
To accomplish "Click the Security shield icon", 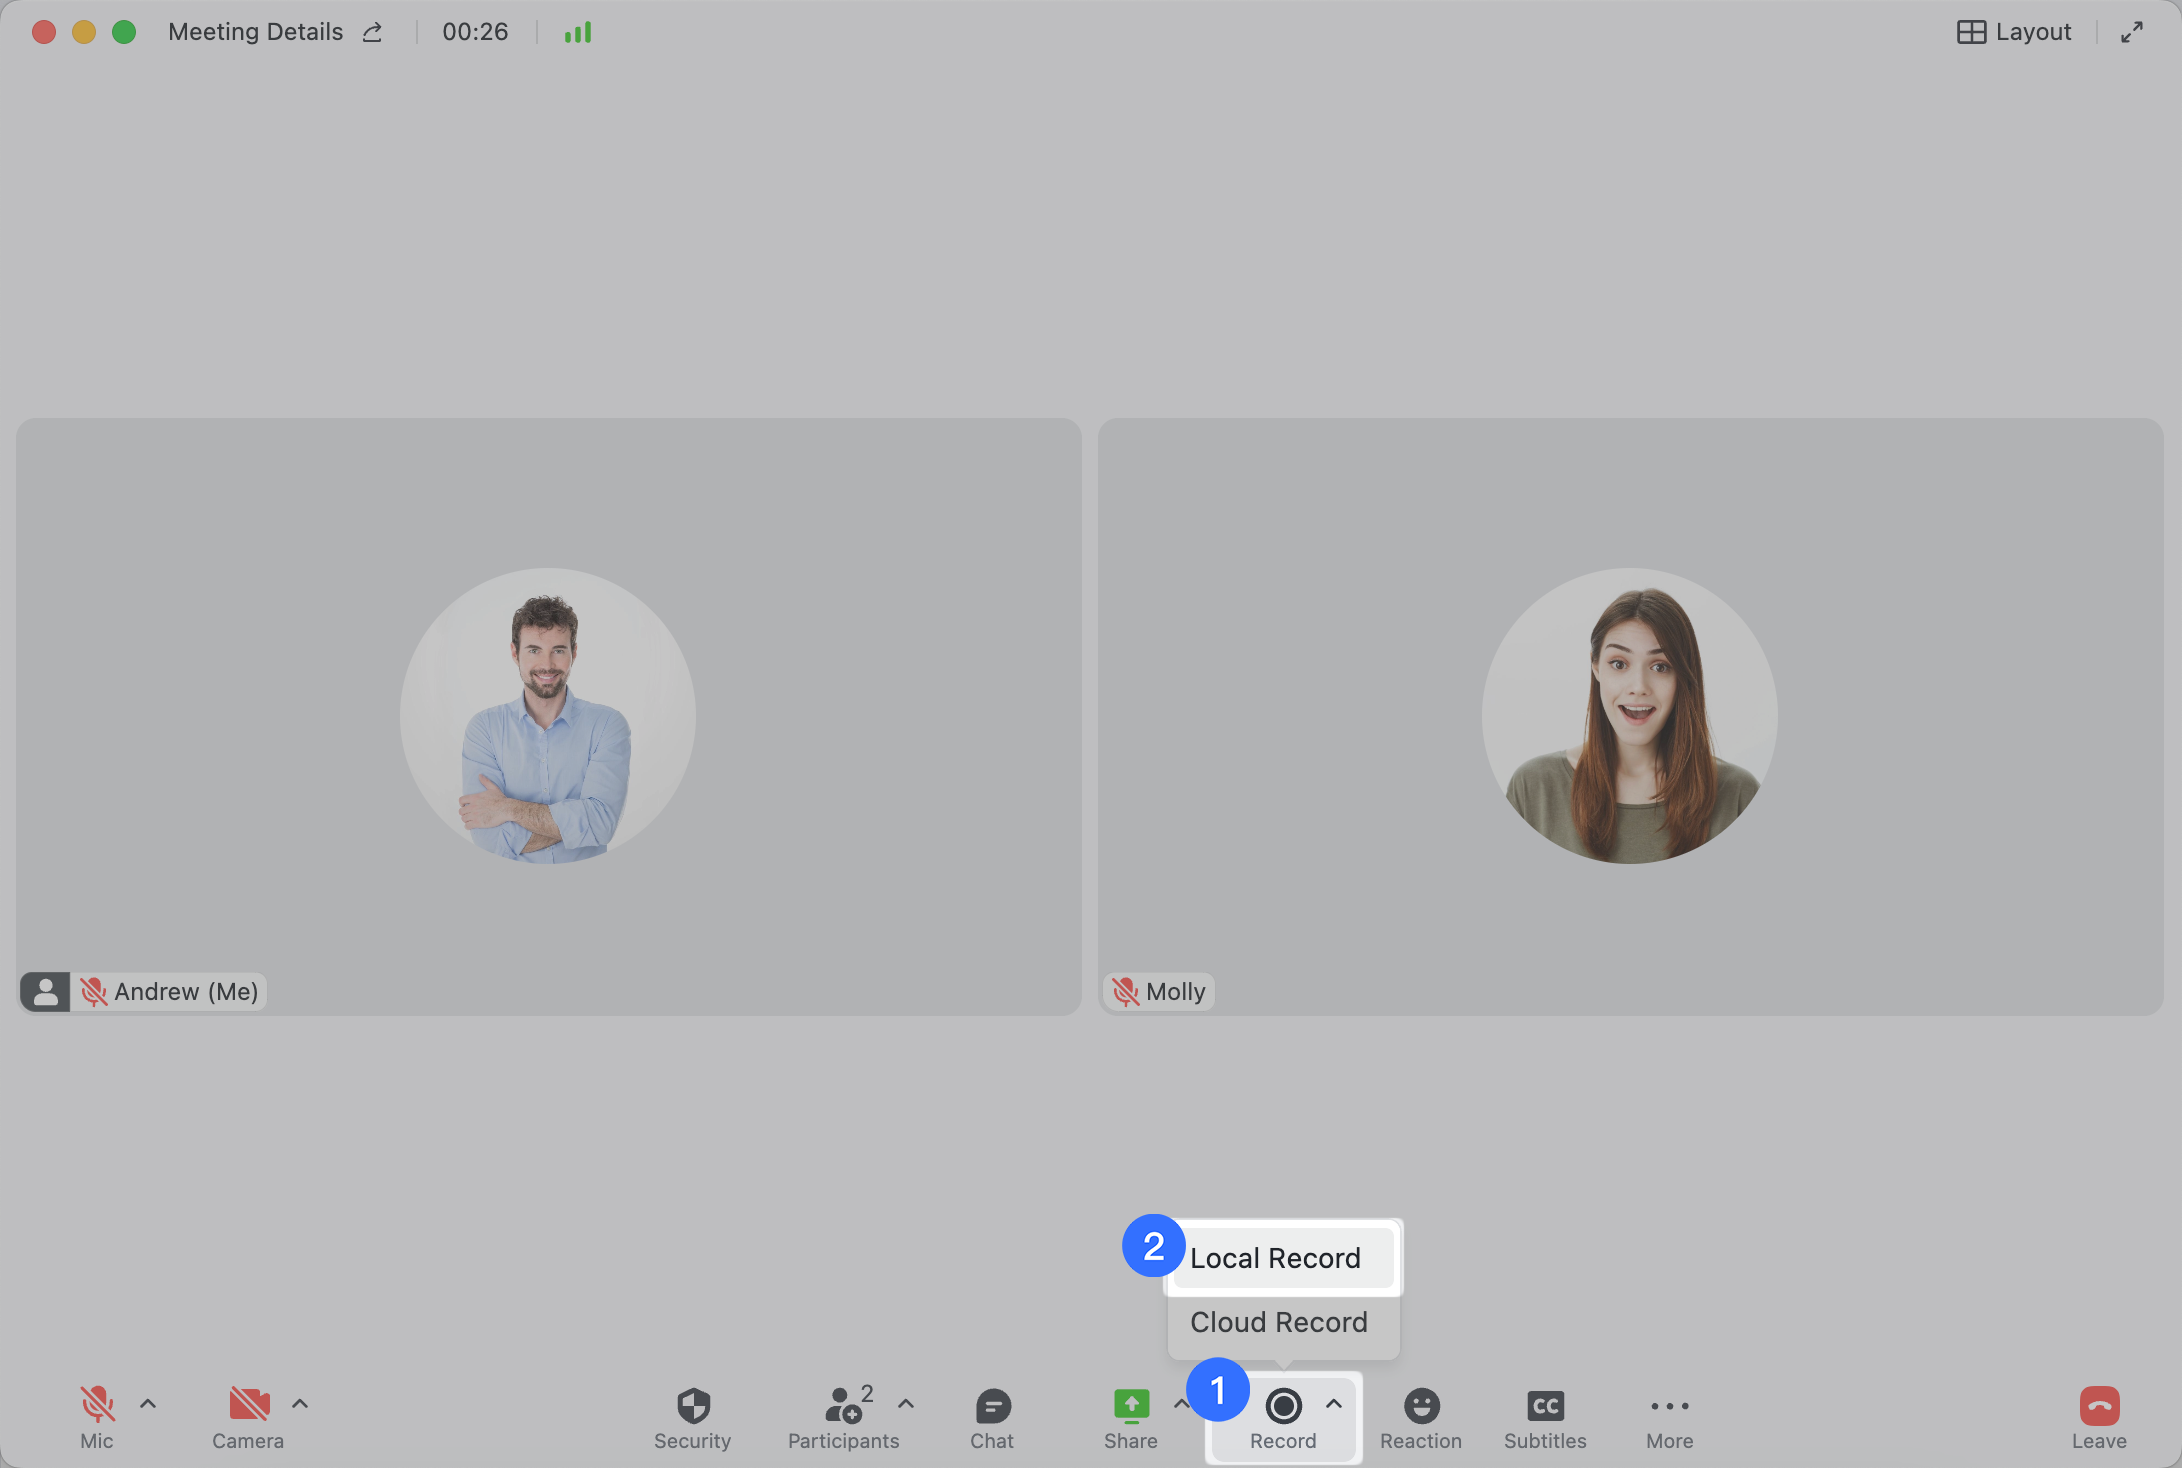I will tap(692, 1405).
